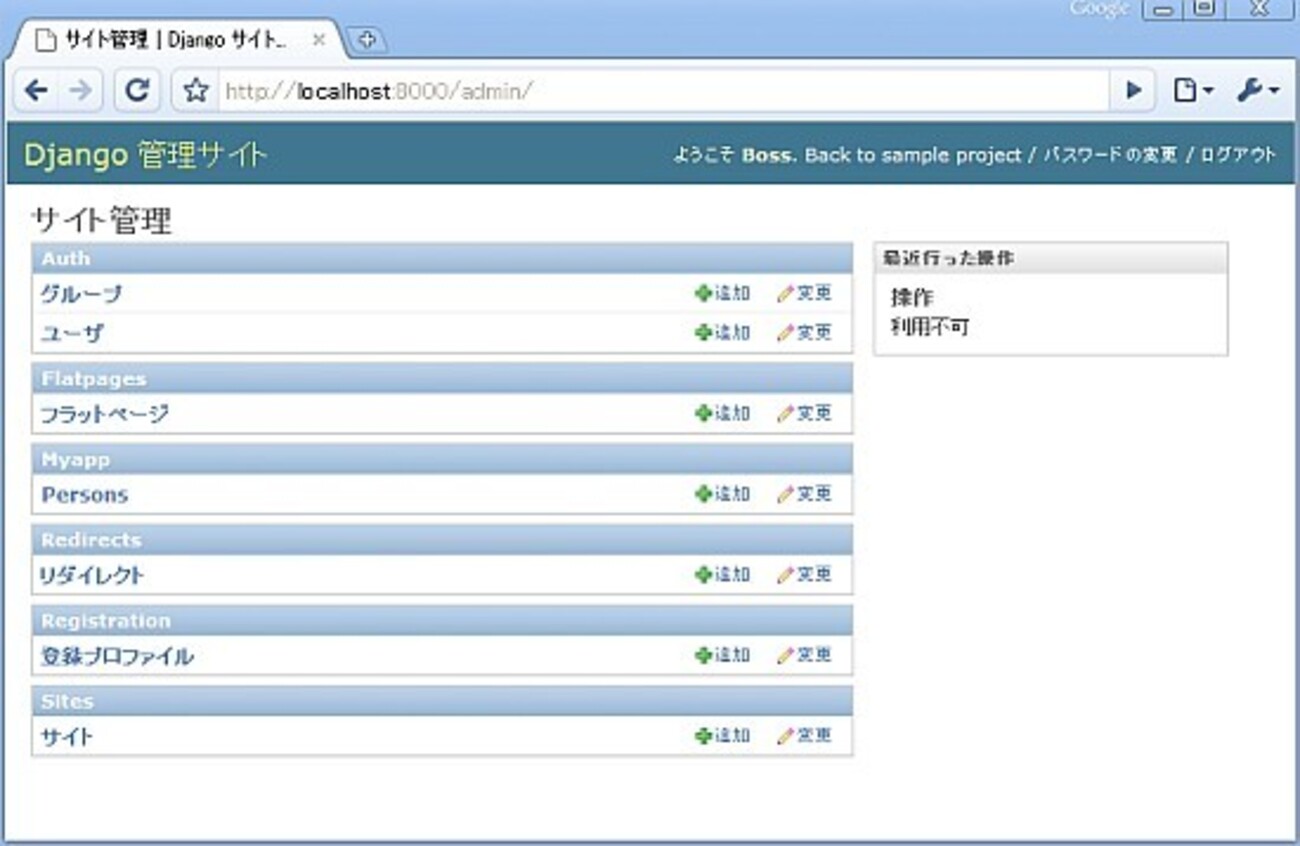The image size is (1300, 846).
Task: Open the フラットページ model link
Action: click(x=105, y=414)
